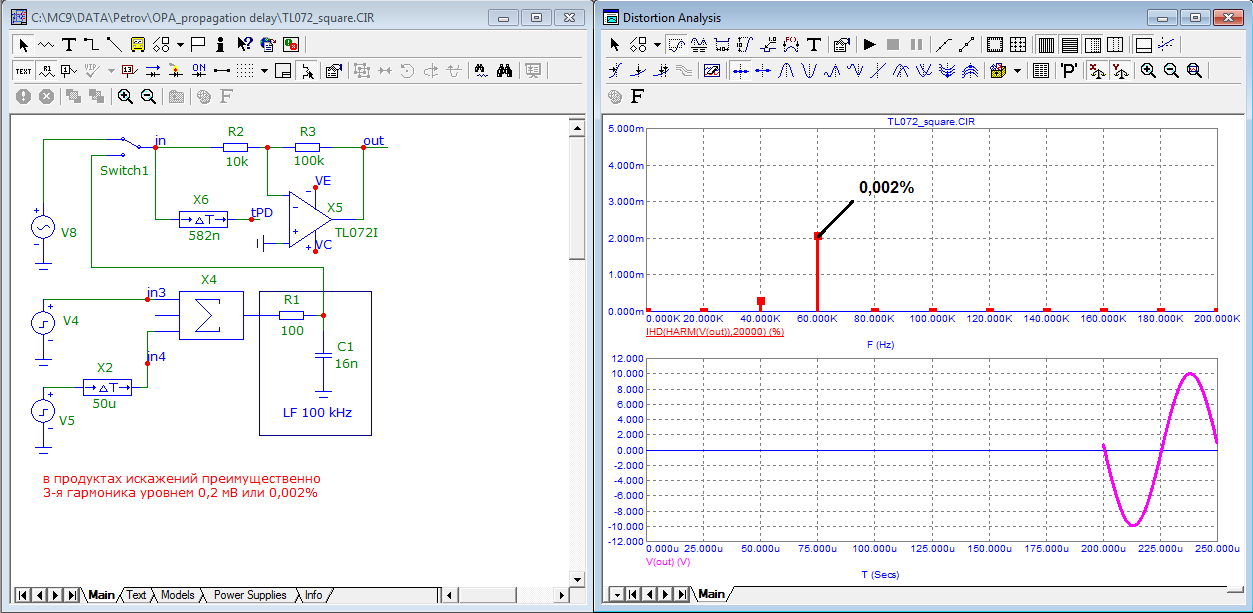Click the Wire drawing tool
This screenshot has width=1253, height=613.
pyautogui.click(x=91, y=44)
